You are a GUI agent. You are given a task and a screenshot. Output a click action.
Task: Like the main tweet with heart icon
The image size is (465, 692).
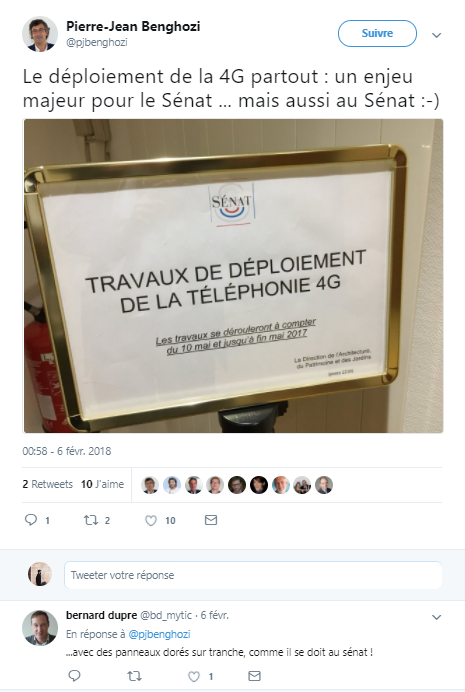[151, 520]
